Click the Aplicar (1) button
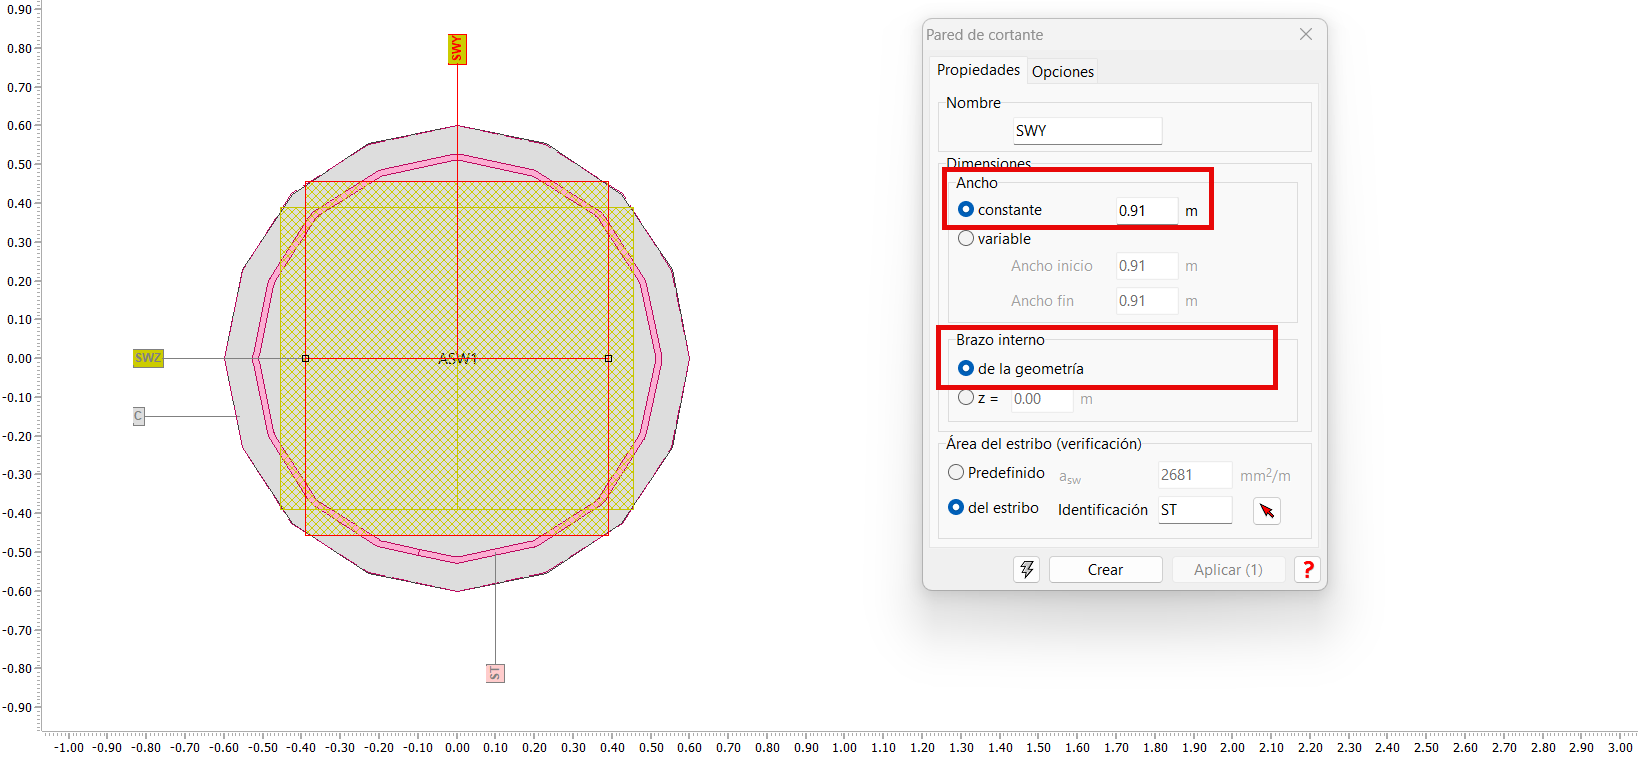The height and width of the screenshot is (759, 1638). pos(1227,569)
